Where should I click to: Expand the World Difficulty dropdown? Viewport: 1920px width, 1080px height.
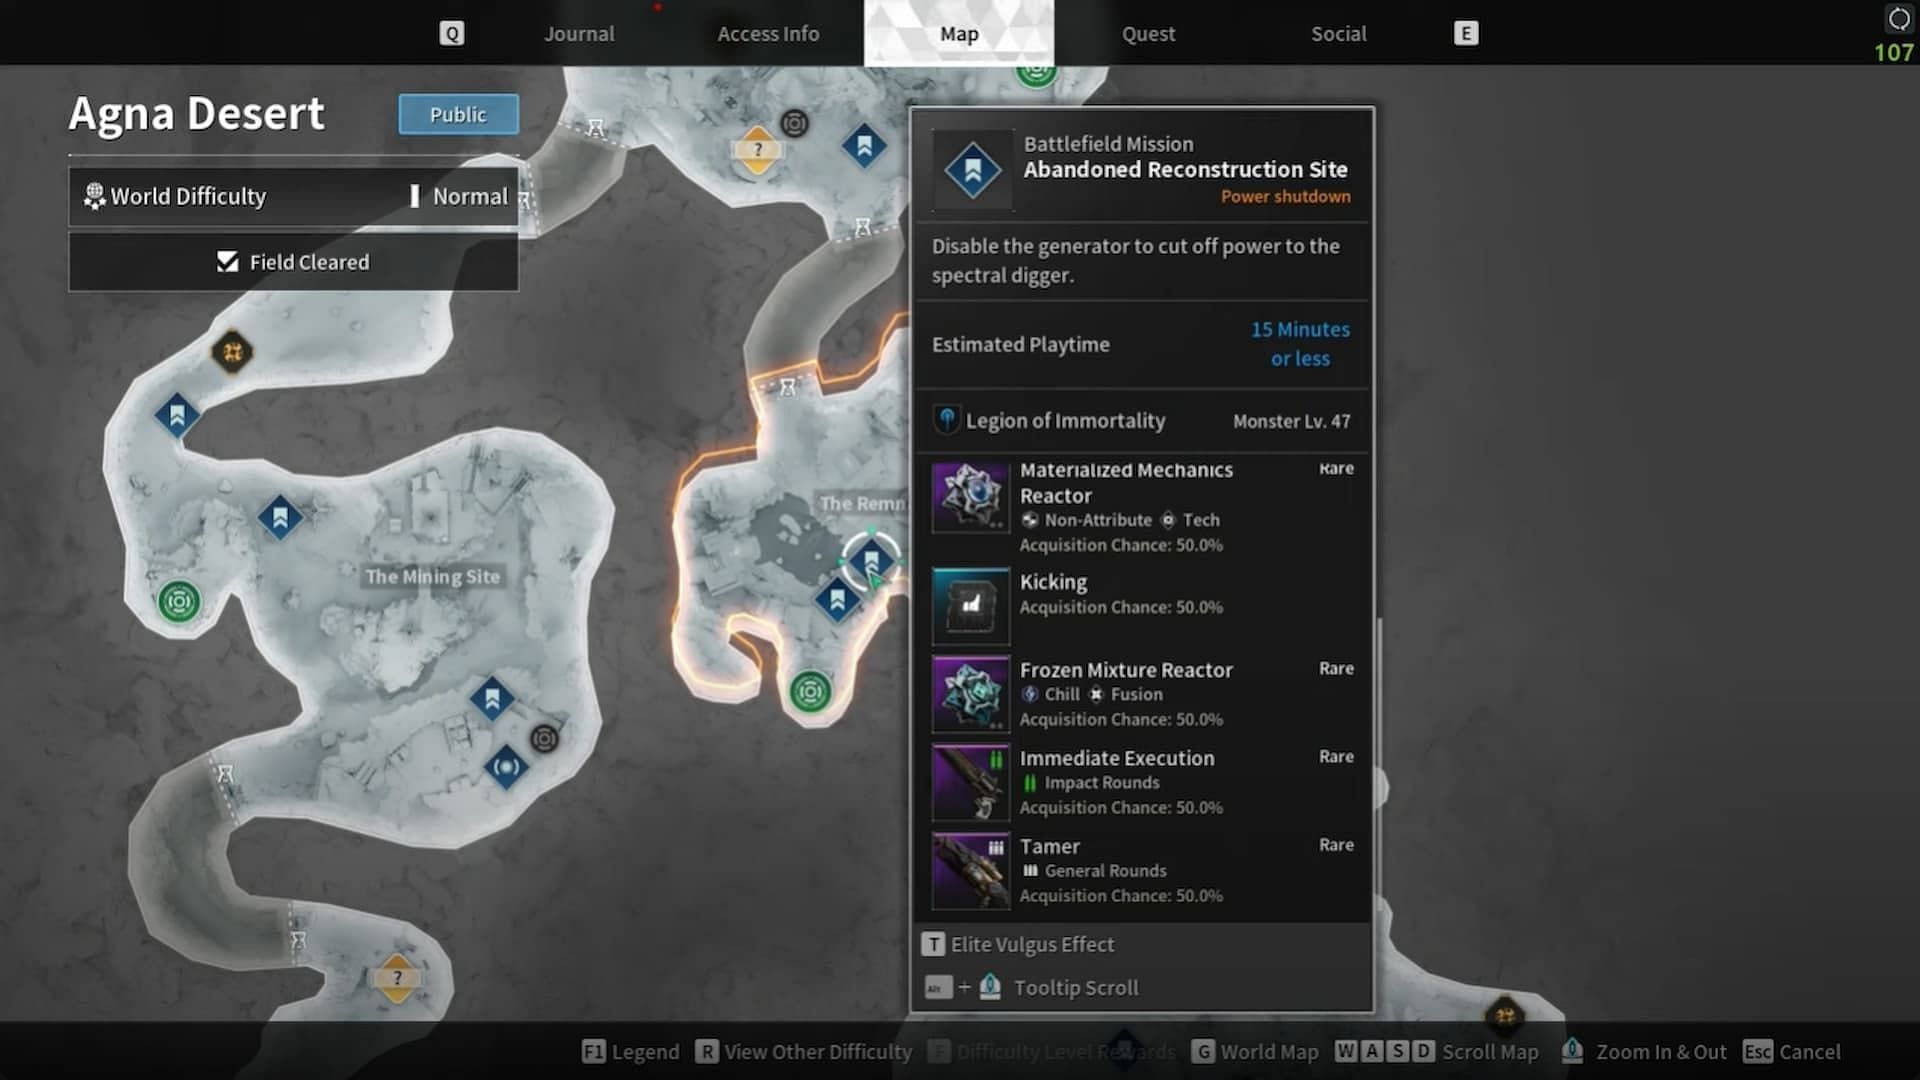coord(295,195)
